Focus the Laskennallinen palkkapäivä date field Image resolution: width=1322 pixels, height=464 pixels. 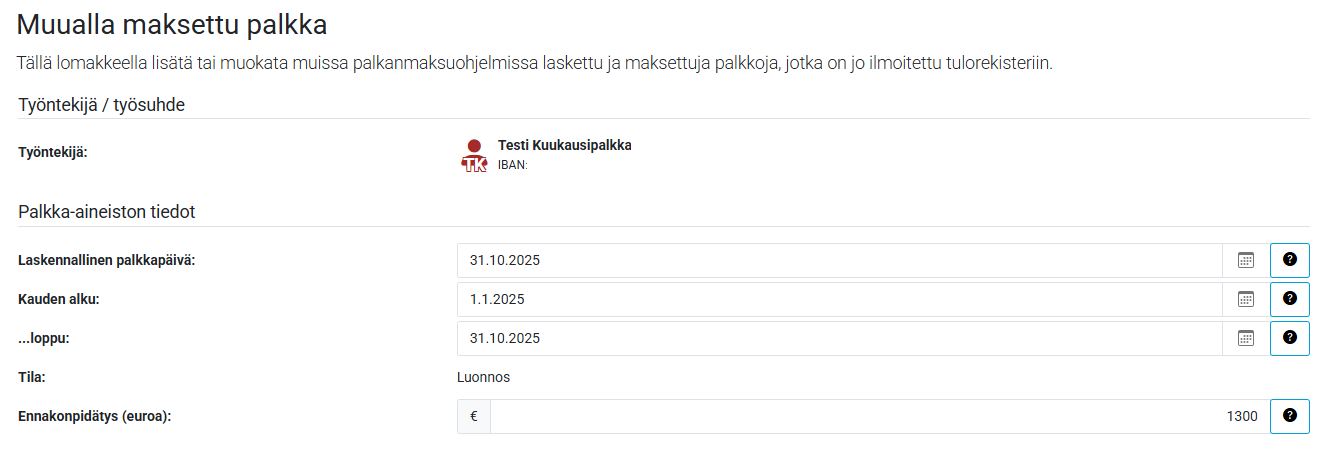pos(840,260)
